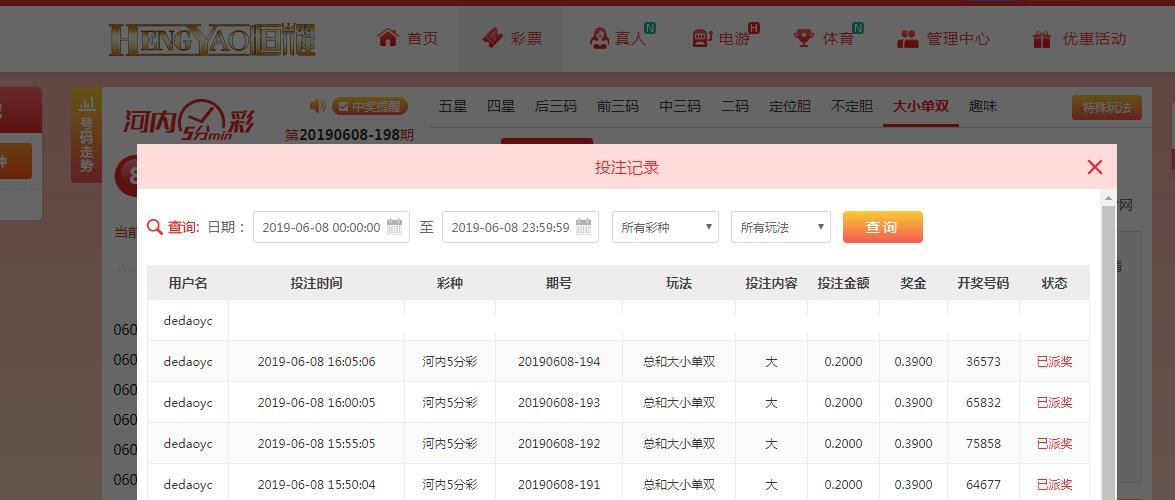This screenshot has width=1175, height=500.
Task: Click the speaker sound icon
Action: pyautogui.click(x=318, y=106)
